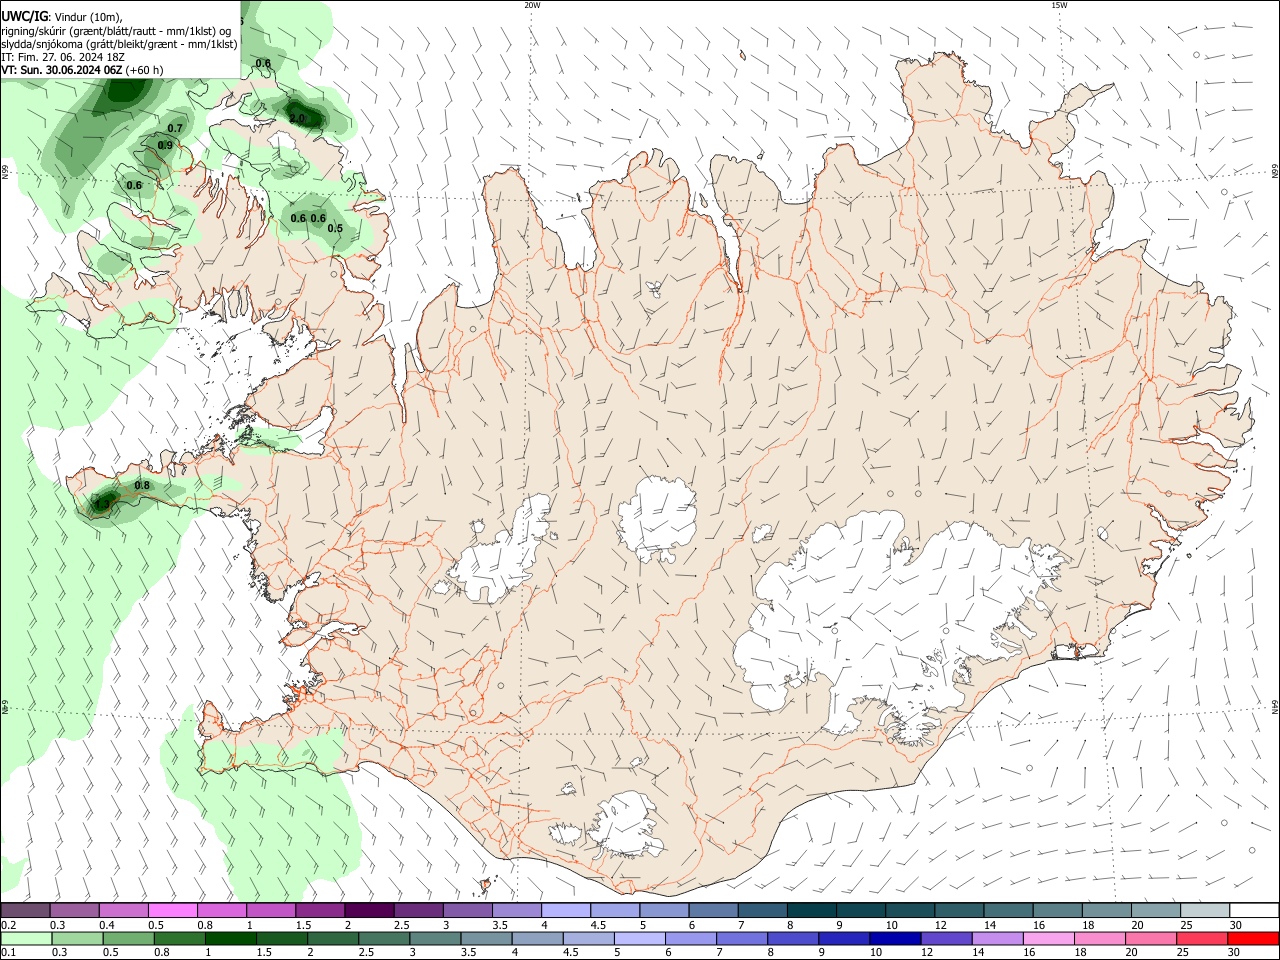Click the '0.8' value on Snæfellsnes peninsula
This screenshot has width=1280, height=960.
click(x=142, y=485)
